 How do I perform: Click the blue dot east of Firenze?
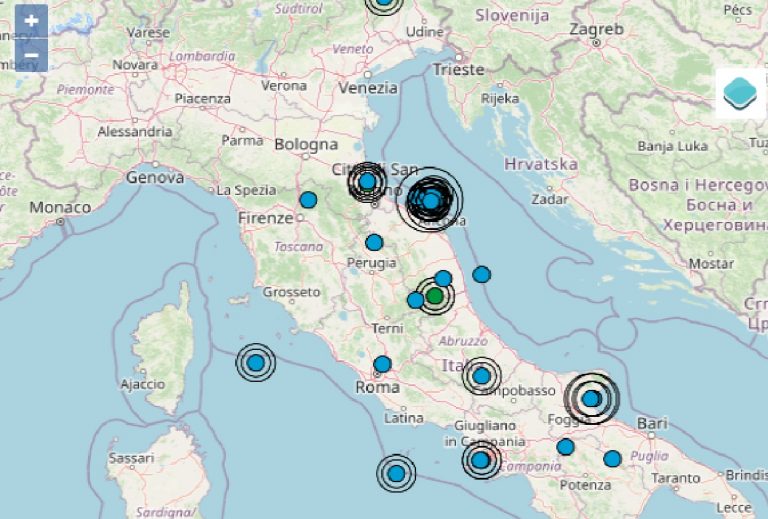coord(308,199)
